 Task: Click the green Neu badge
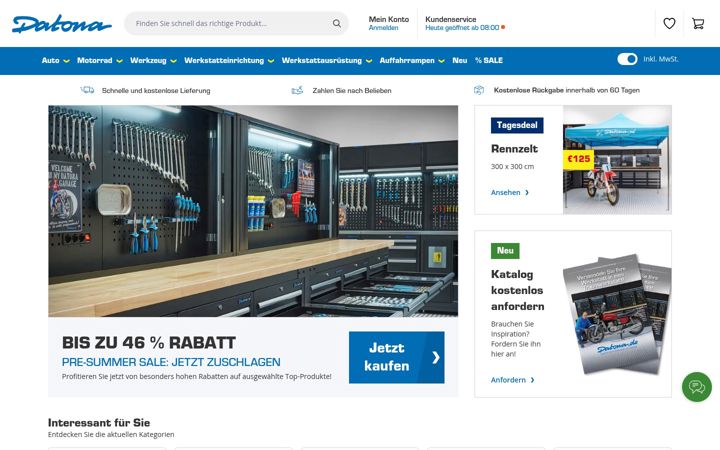pos(505,251)
